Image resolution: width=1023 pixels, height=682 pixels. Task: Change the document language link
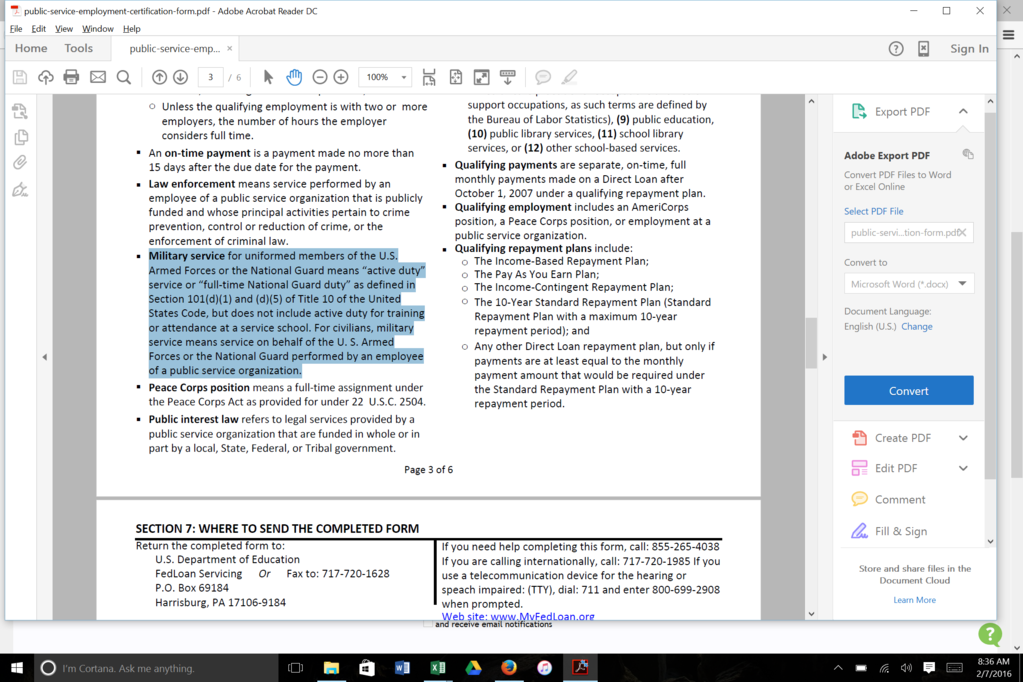click(x=917, y=326)
